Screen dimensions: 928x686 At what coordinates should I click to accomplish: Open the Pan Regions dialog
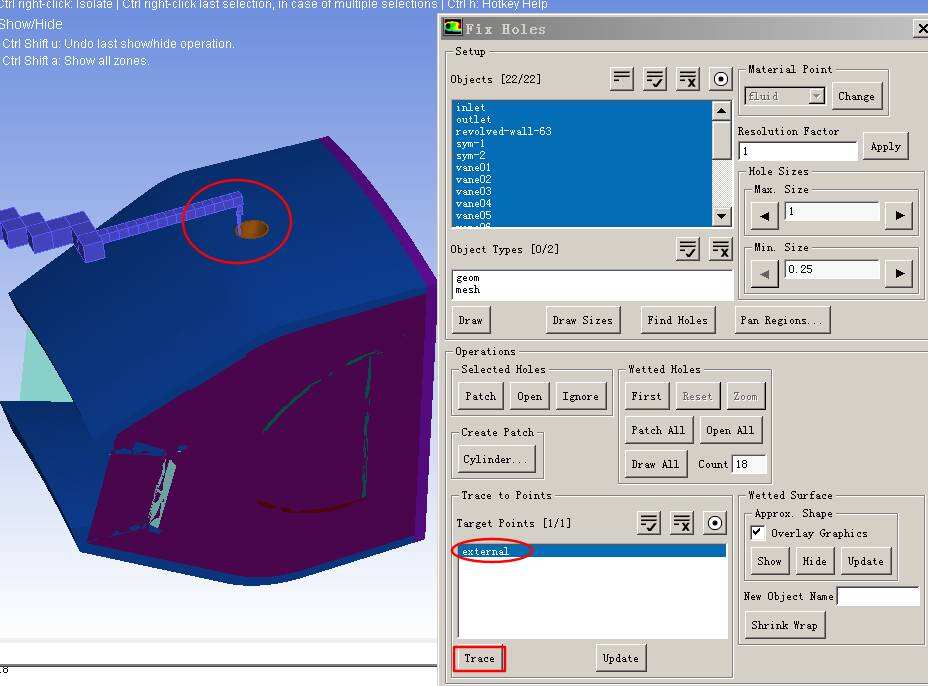click(782, 320)
